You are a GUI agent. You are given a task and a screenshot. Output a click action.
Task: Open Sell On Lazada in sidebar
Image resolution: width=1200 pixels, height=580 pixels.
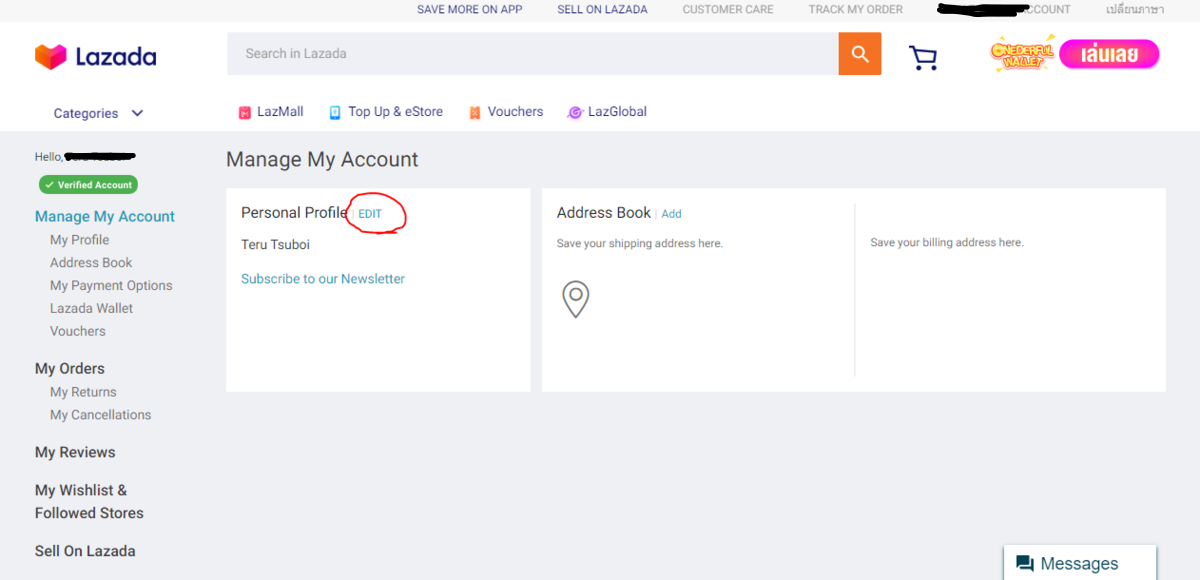point(85,551)
